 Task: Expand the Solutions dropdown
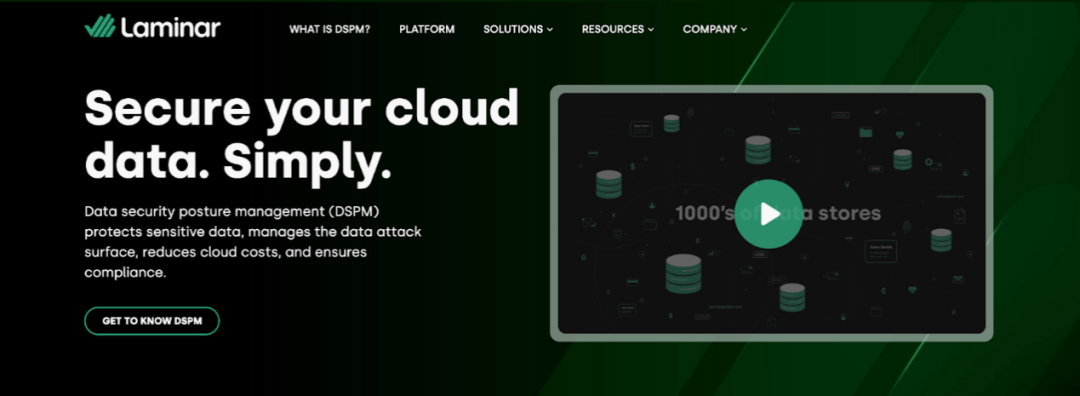click(x=518, y=29)
